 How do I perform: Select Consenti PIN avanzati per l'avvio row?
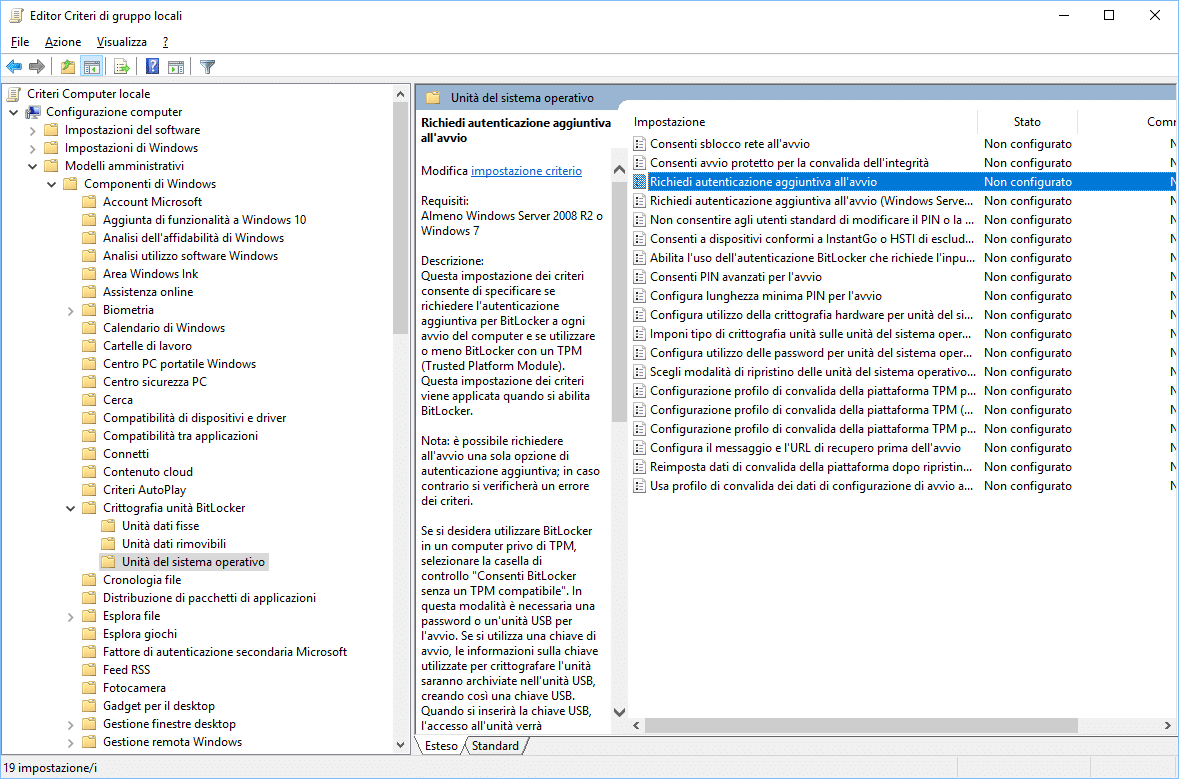click(902, 277)
